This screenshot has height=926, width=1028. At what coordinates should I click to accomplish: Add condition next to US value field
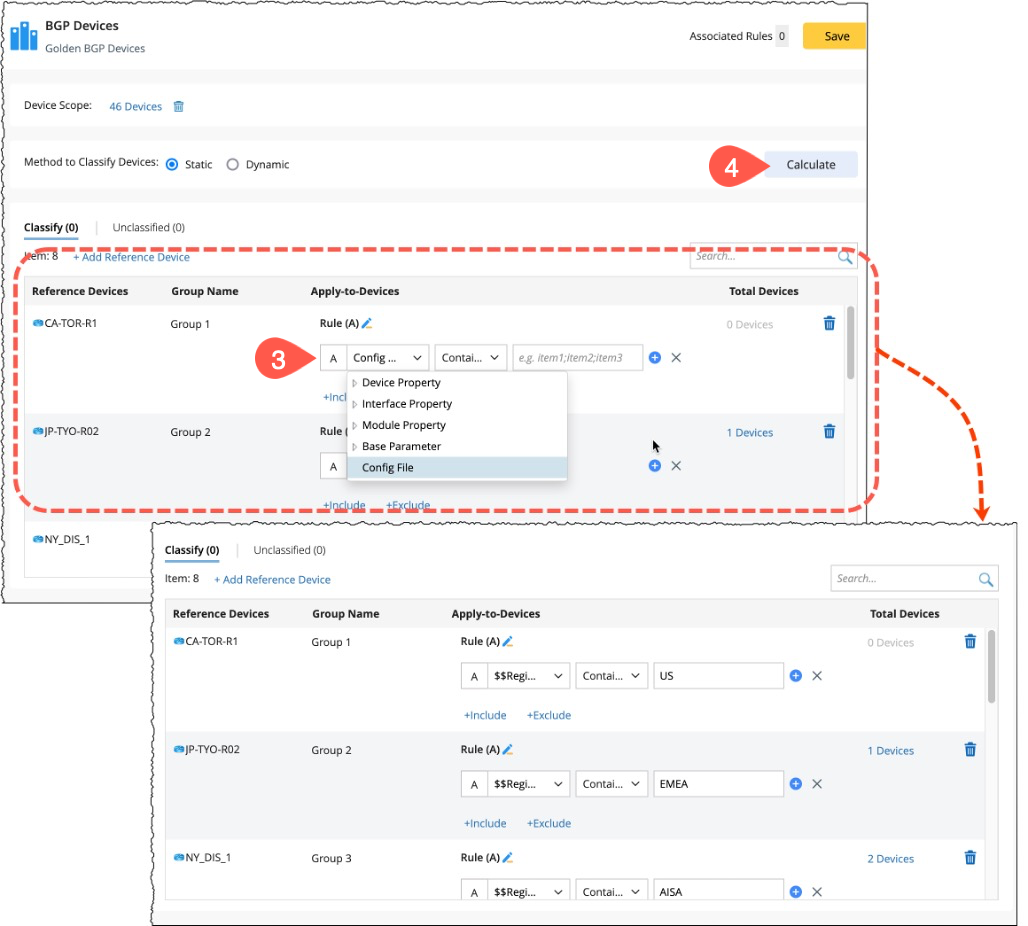point(795,675)
